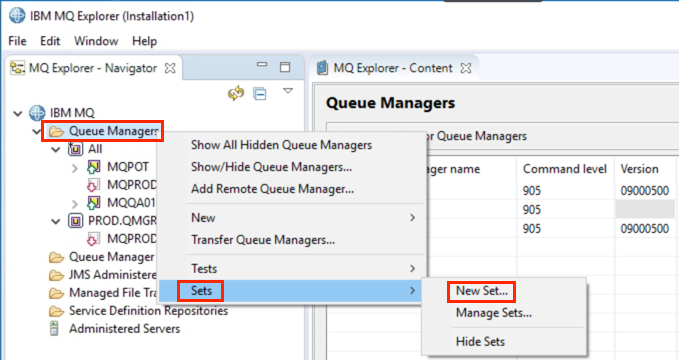Click the Collapse All icon in Navigator
This screenshot has width=679, height=360.
point(260,94)
